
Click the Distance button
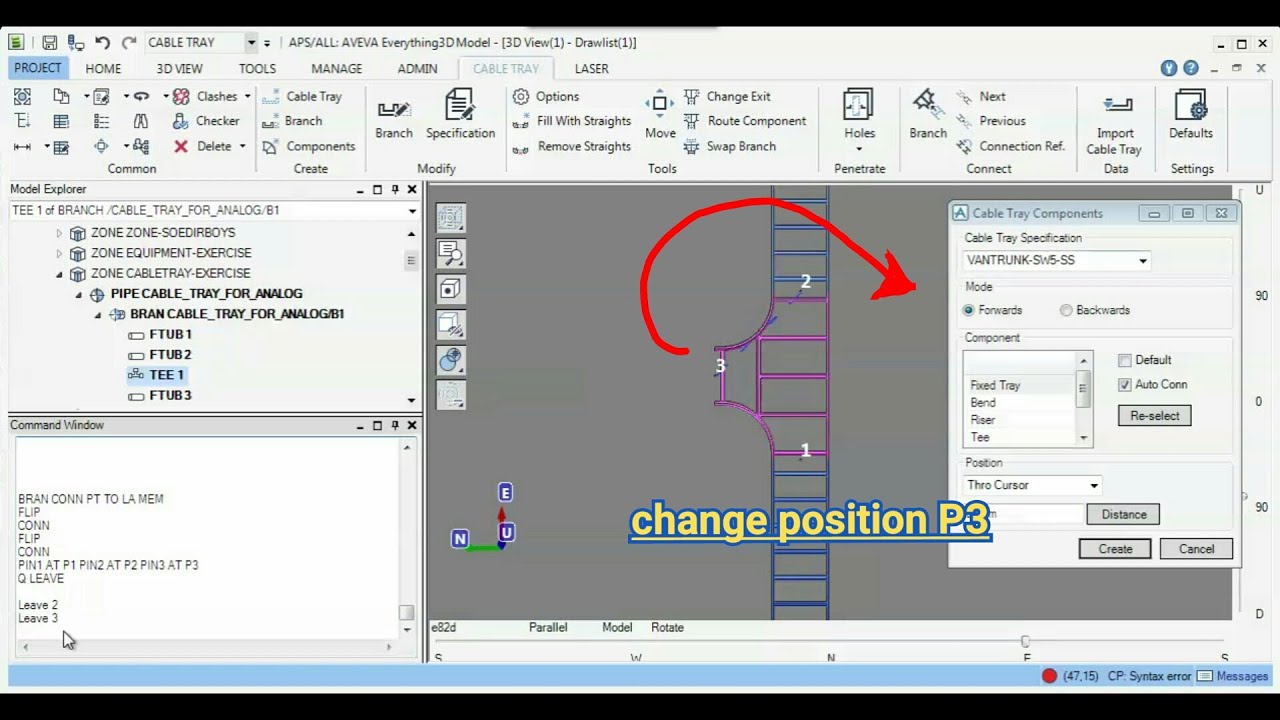(x=1123, y=514)
